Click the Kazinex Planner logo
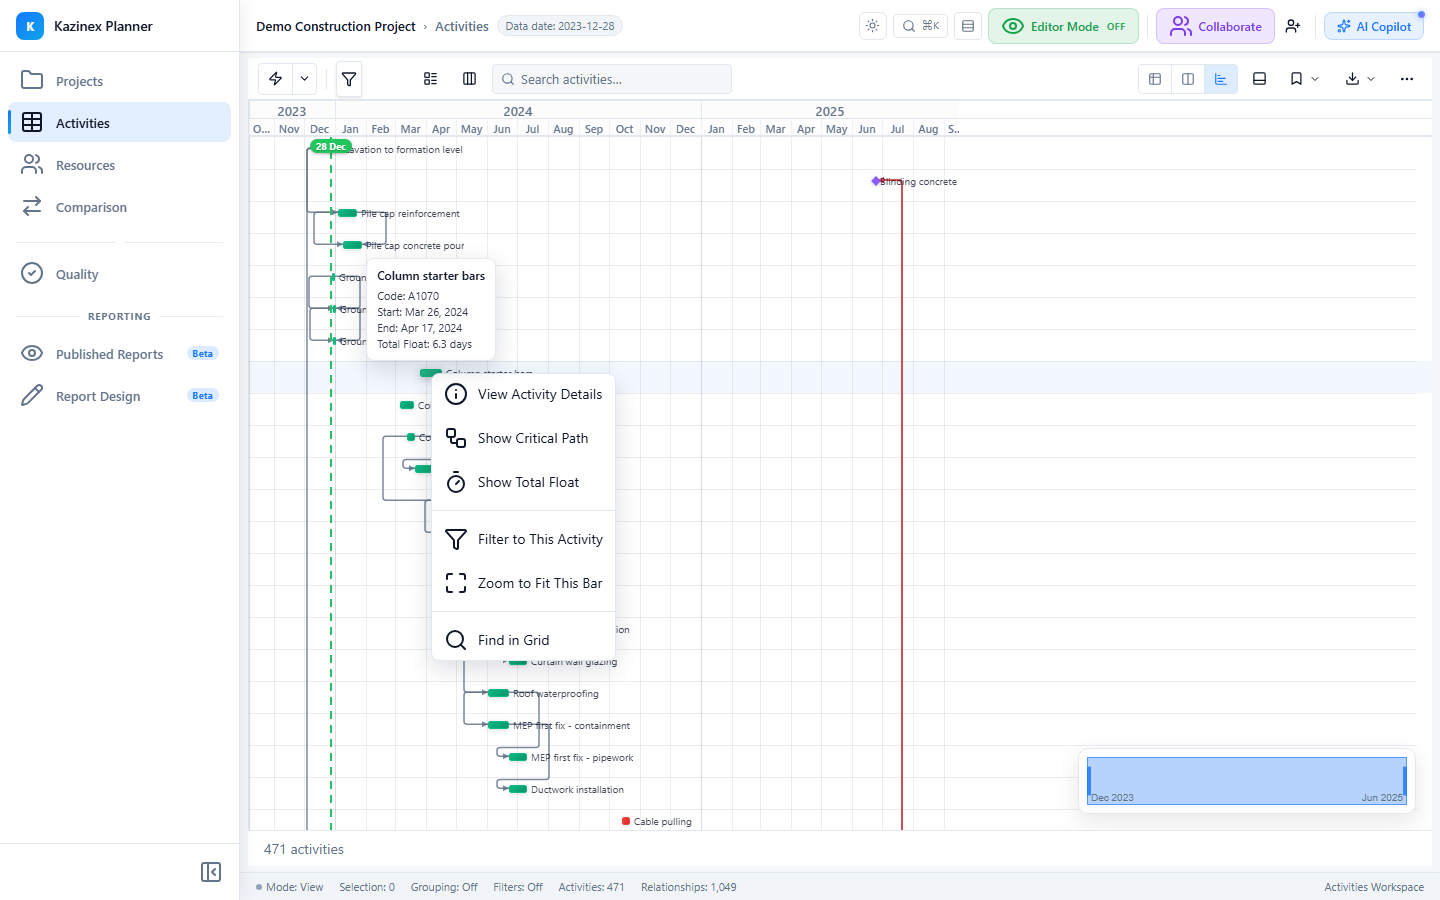The height and width of the screenshot is (900, 1440). (x=30, y=26)
